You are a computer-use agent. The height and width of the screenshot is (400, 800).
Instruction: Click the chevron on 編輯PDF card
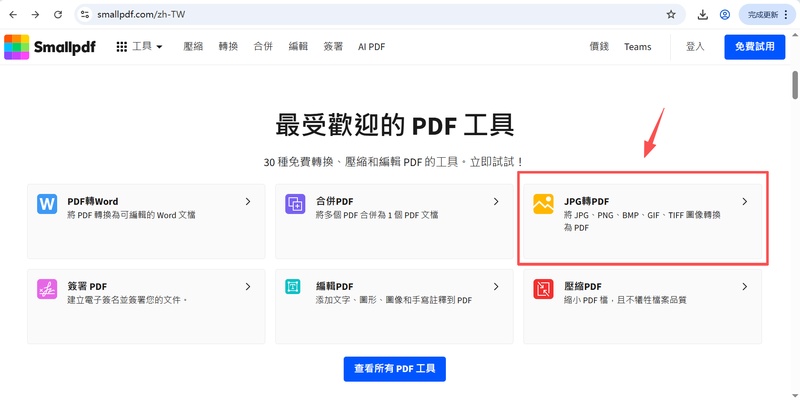click(x=496, y=287)
